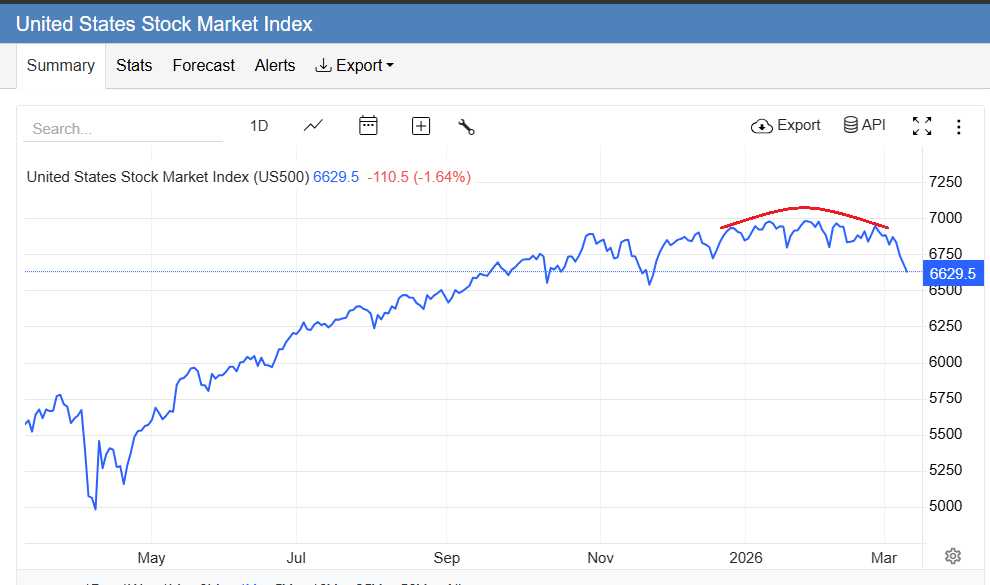Click the 7250 price axis label
Viewport: 990px width, 585px height.
click(x=945, y=182)
